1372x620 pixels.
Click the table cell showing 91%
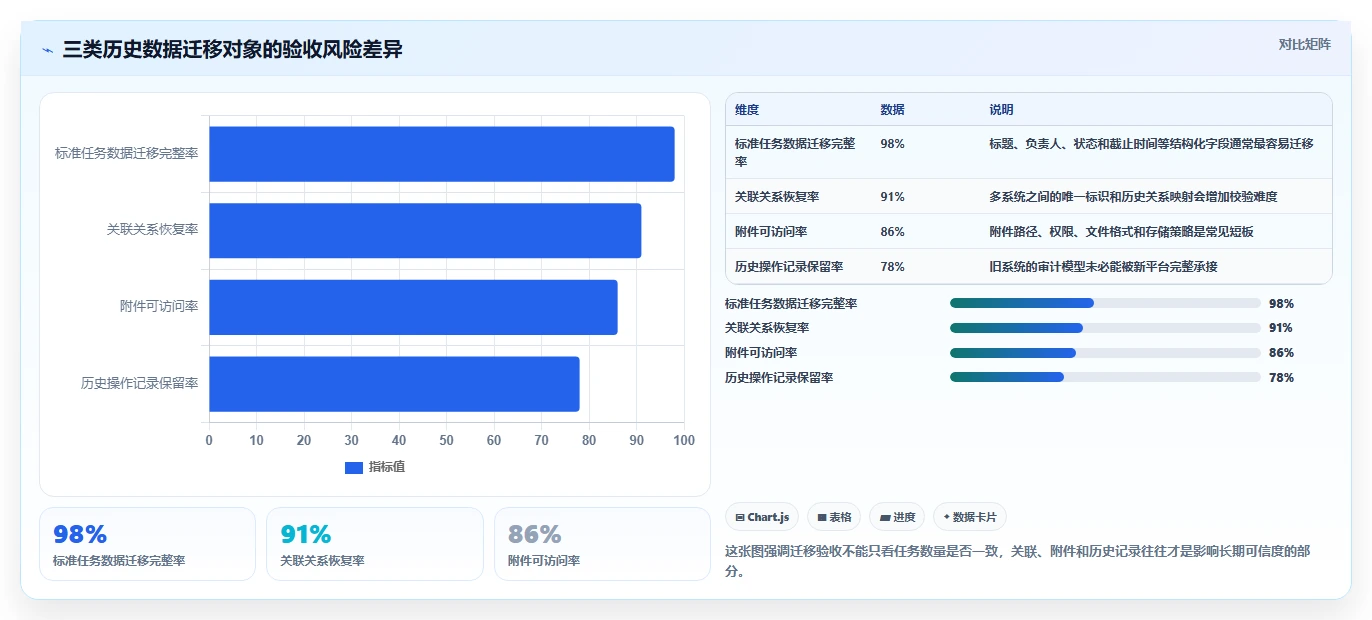point(892,197)
